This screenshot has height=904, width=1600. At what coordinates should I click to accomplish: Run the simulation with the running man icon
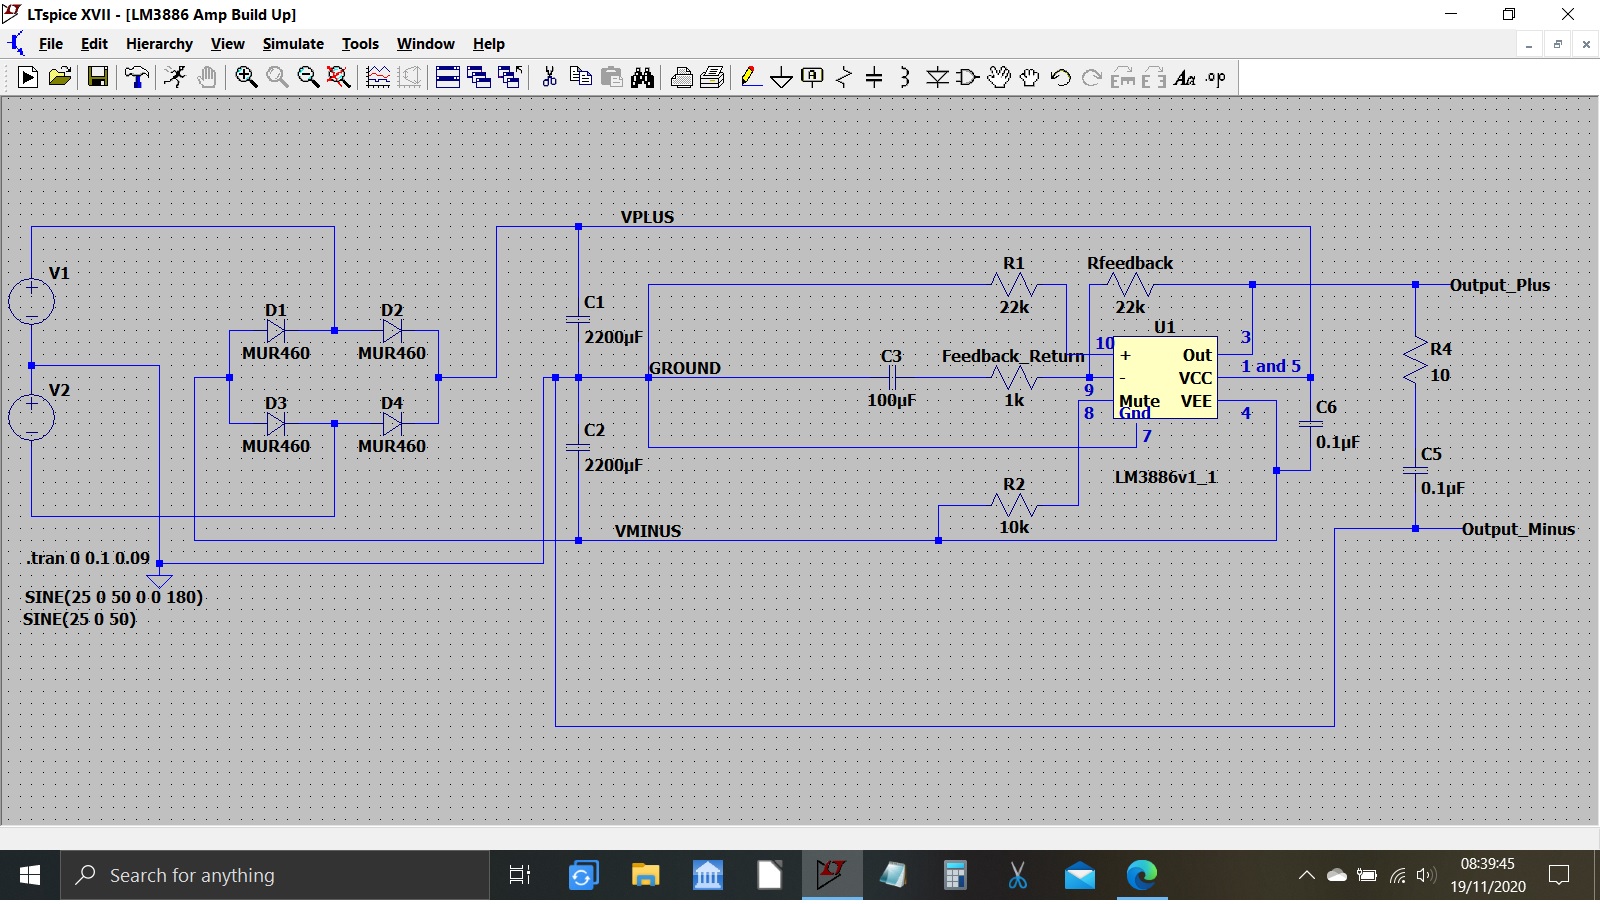175,77
